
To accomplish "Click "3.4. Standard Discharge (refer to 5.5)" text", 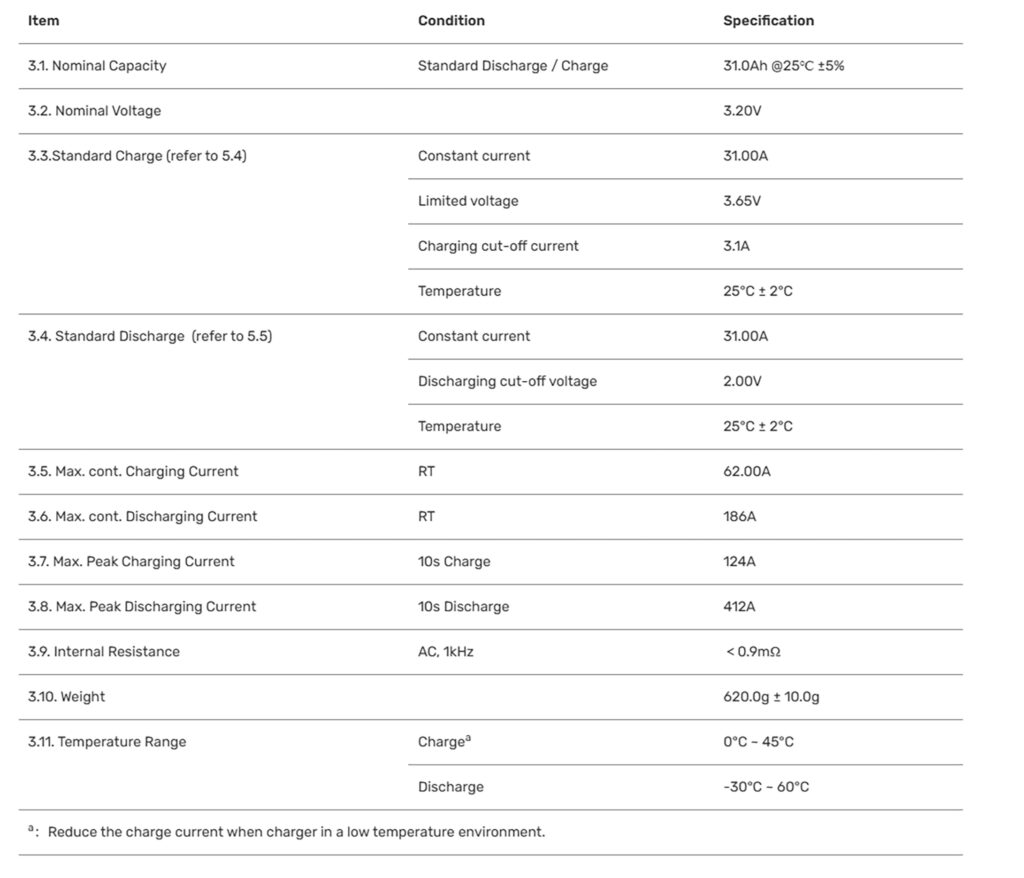I will pyautogui.click(x=150, y=336).
